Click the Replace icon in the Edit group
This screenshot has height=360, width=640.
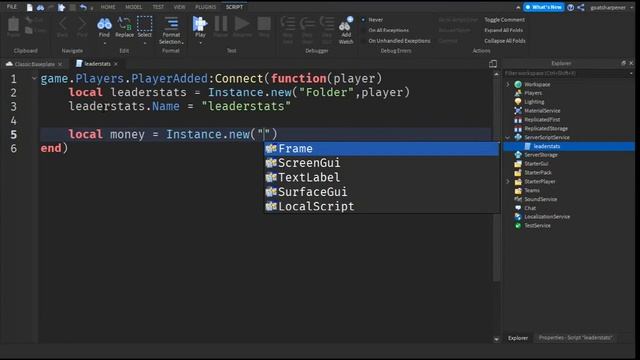124,24
